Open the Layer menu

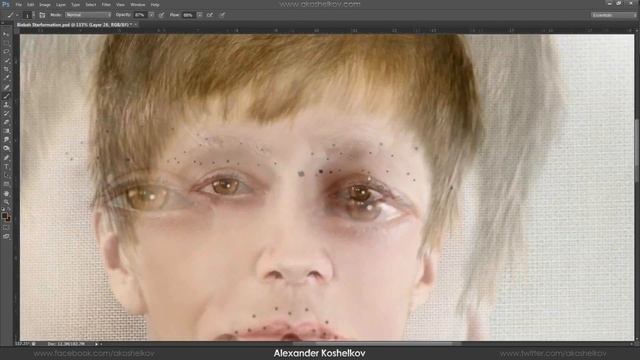click(60, 4)
